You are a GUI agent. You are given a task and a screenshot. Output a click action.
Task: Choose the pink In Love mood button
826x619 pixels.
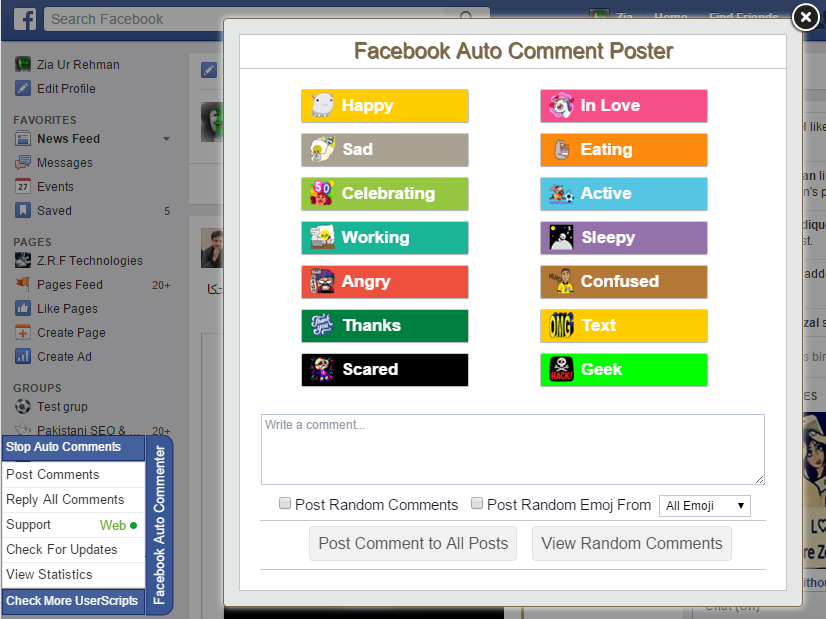pyautogui.click(x=624, y=106)
